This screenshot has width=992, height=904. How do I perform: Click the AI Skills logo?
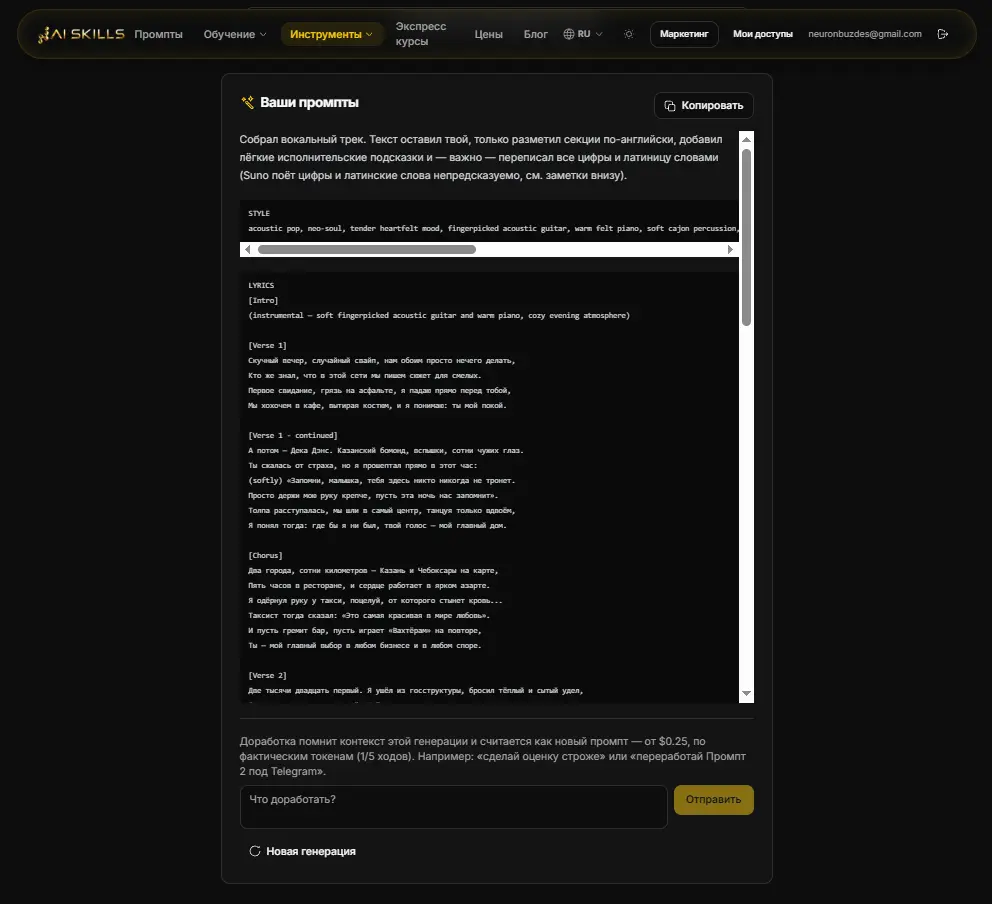82,34
